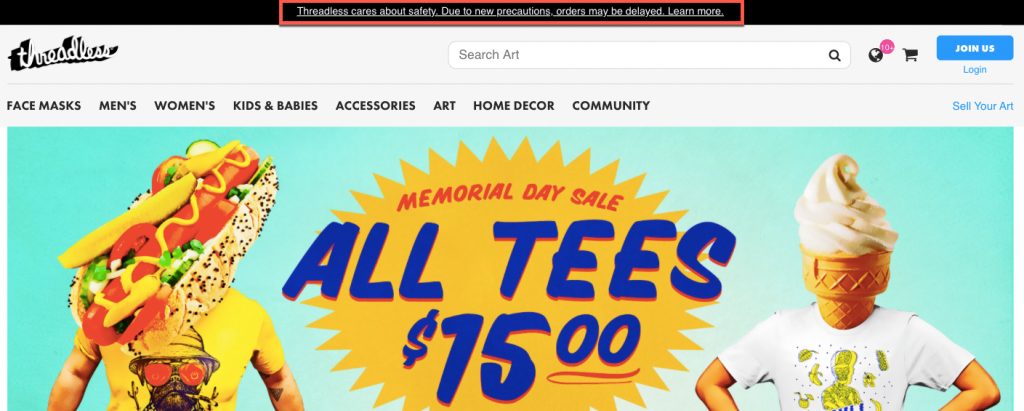The height and width of the screenshot is (411, 1024).
Task: Click the ice cream cone head model
Action: click(x=849, y=288)
